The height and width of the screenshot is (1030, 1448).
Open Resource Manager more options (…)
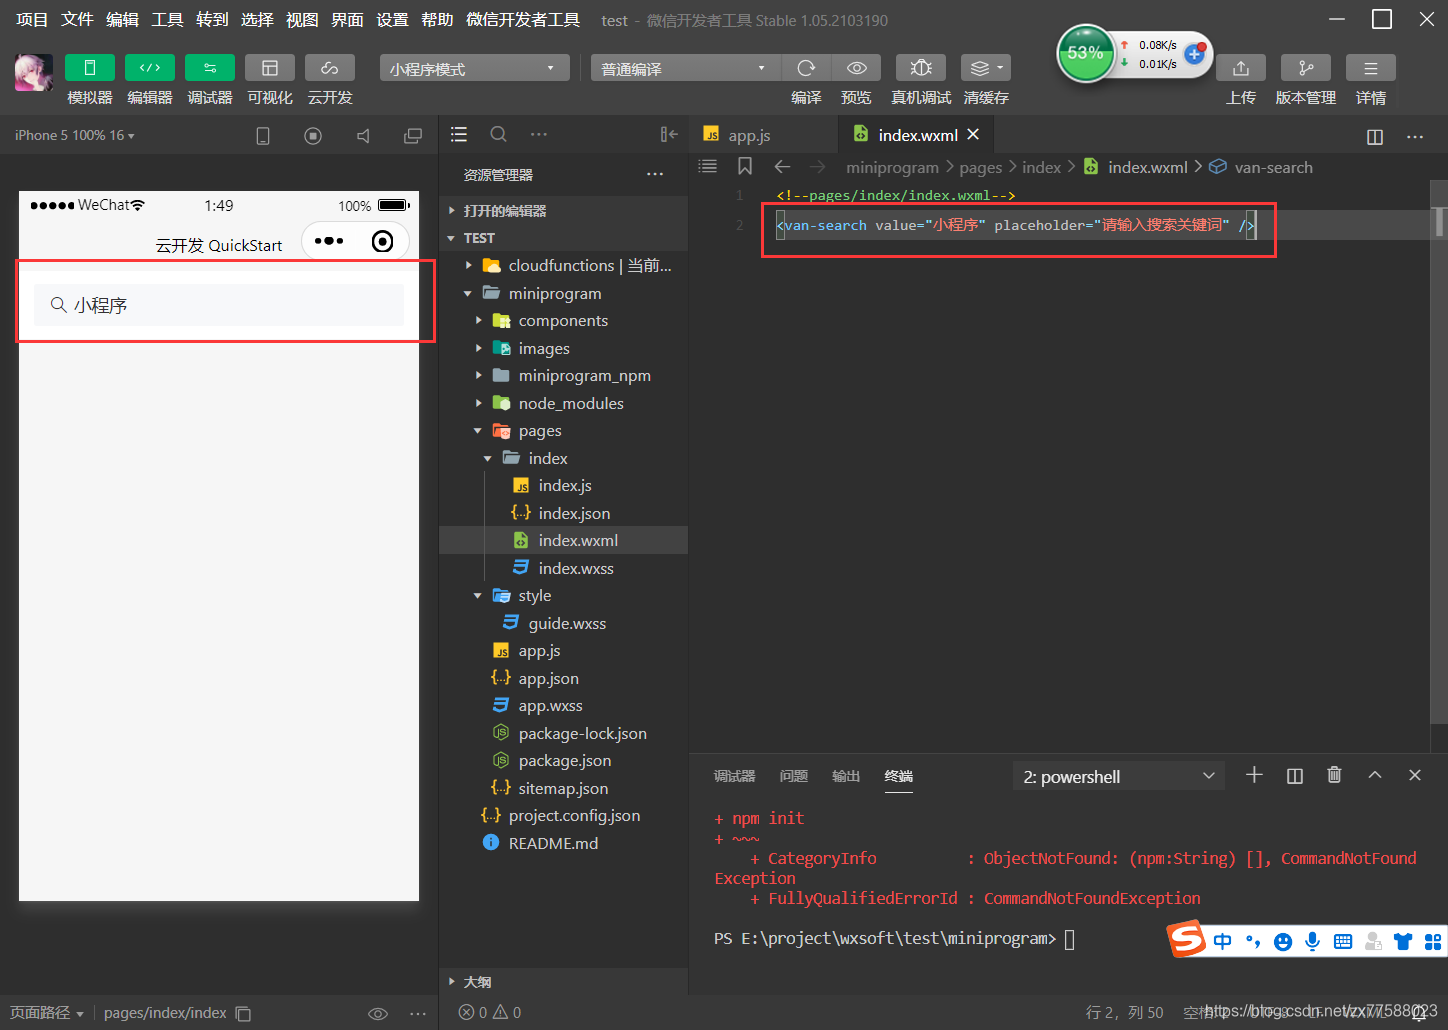click(655, 174)
